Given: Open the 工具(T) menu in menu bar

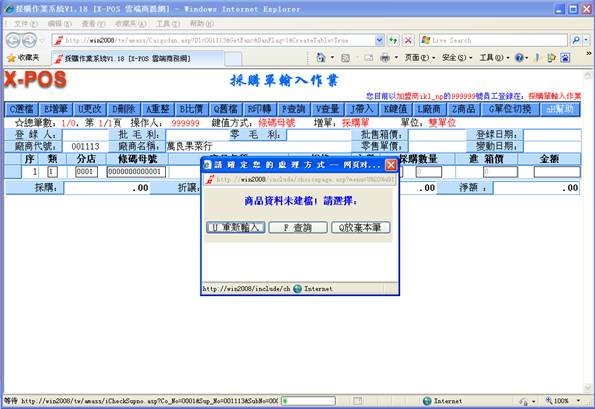Looking at the screenshot, I should coord(169,24).
